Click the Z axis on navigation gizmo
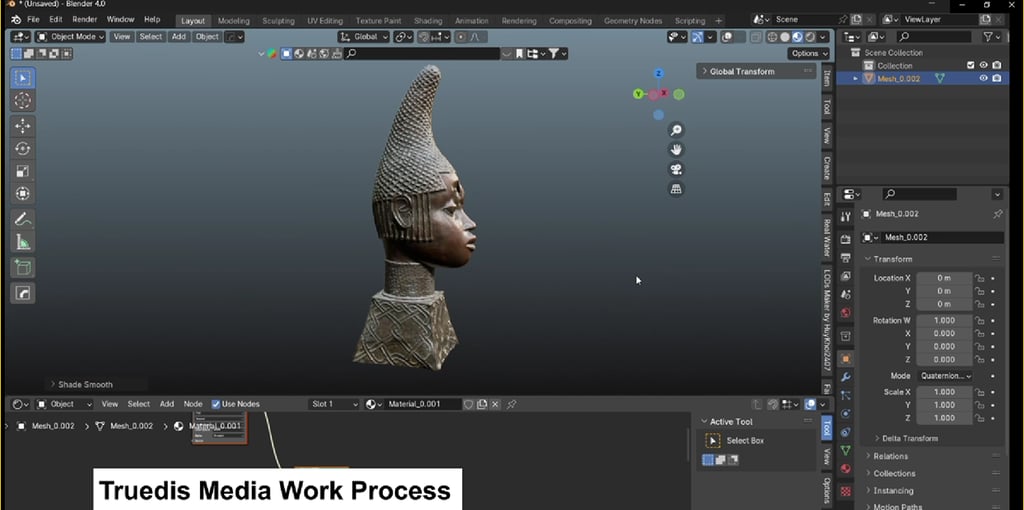 point(659,73)
